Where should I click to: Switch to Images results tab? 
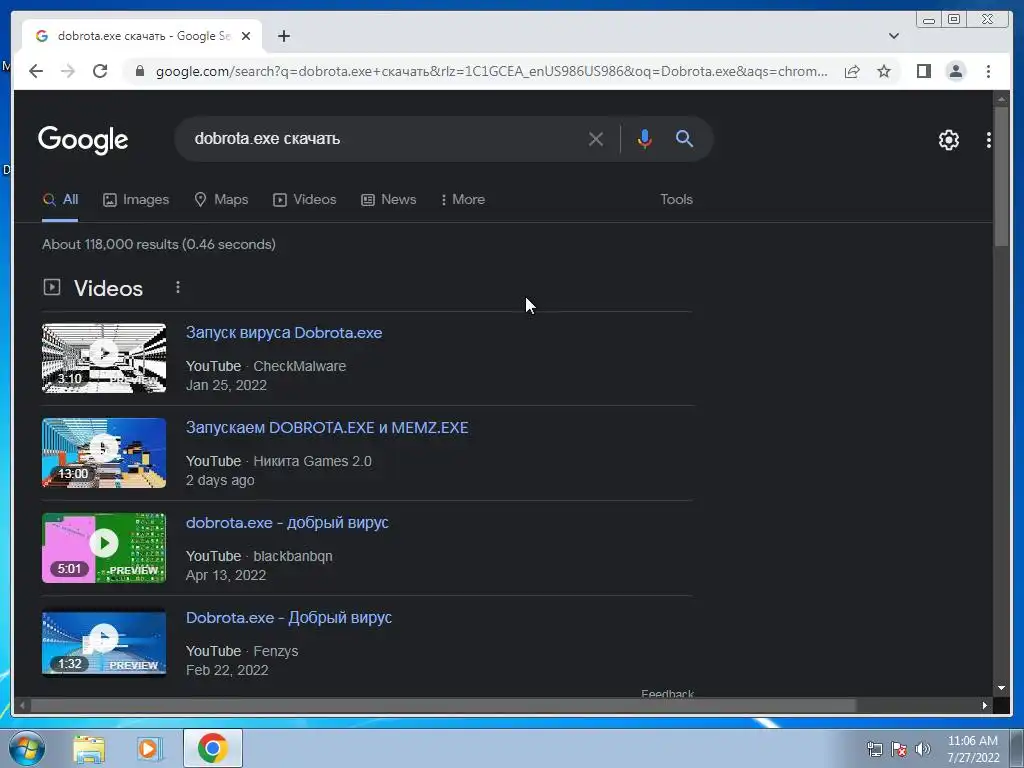click(136, 200)
